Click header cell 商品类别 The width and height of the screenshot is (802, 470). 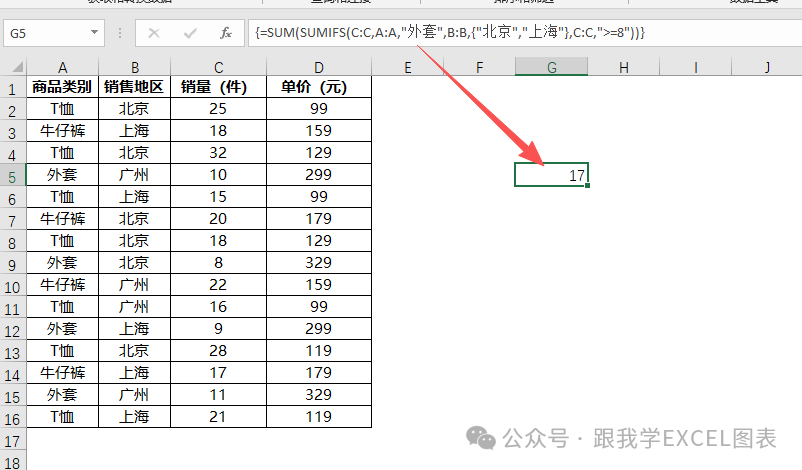[x=62, y=87]
